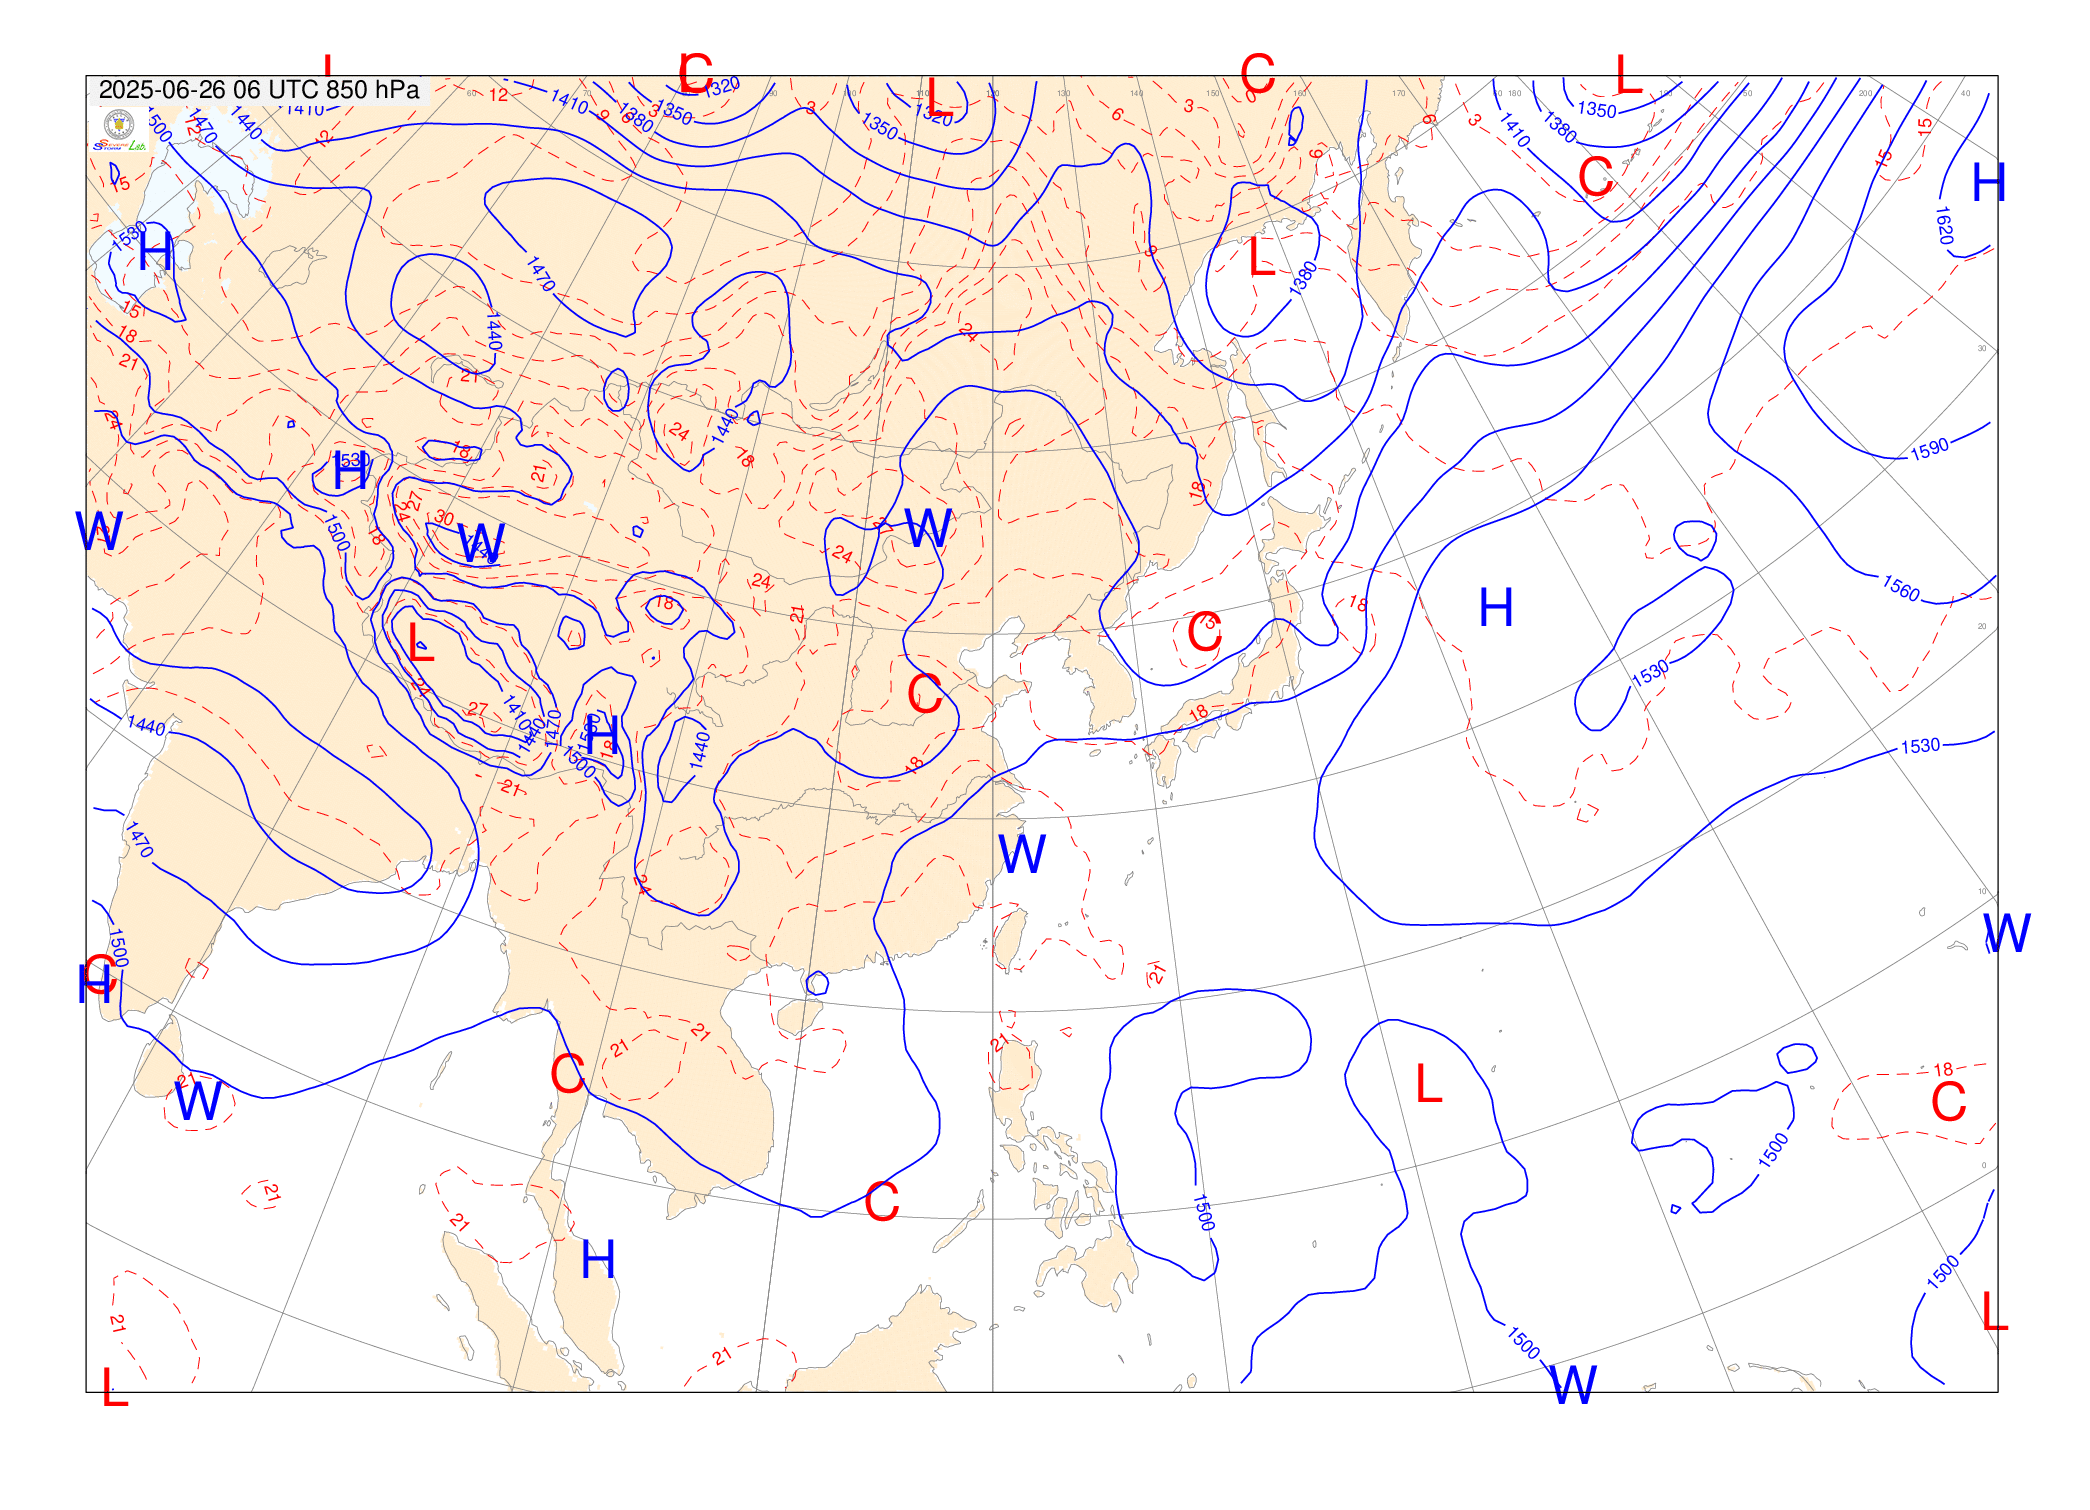The height and width of the screenshot is (1510, 2090).
Task: Select the blue W at the bottom edge of the map
Action: [1573, 1385]
